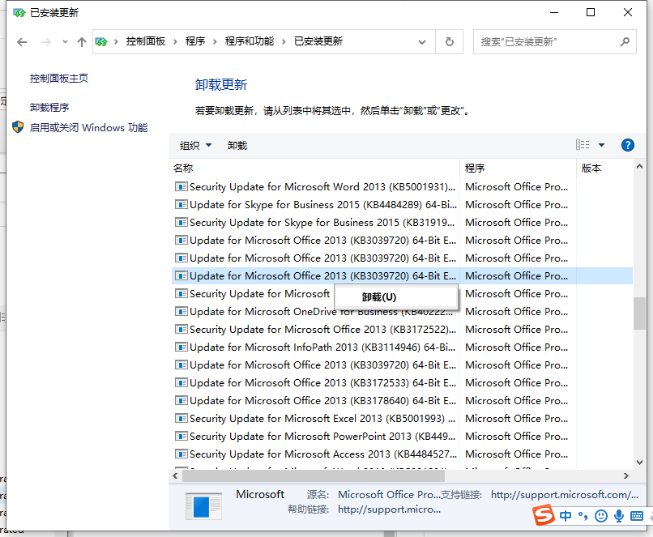
Task: Select 程序和功能 in the breadcrumb path
Action: 249,41
